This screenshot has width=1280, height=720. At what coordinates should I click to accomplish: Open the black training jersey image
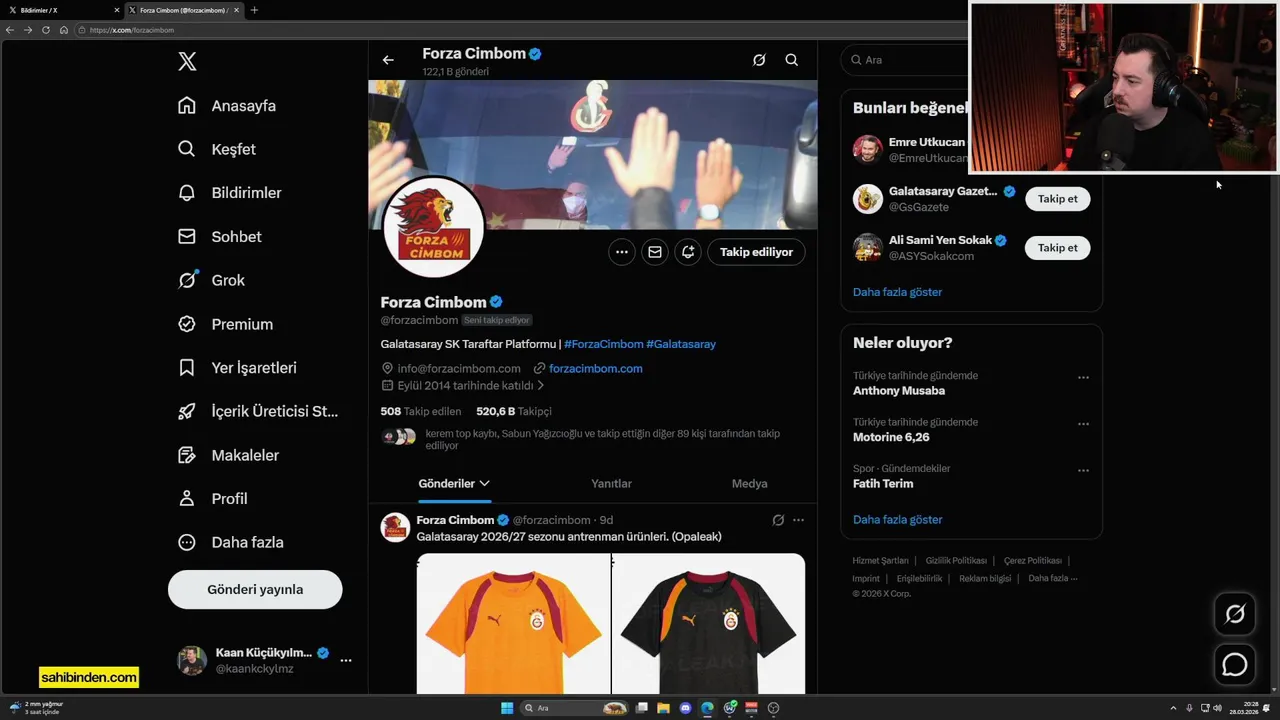click(x=709, y=623)
